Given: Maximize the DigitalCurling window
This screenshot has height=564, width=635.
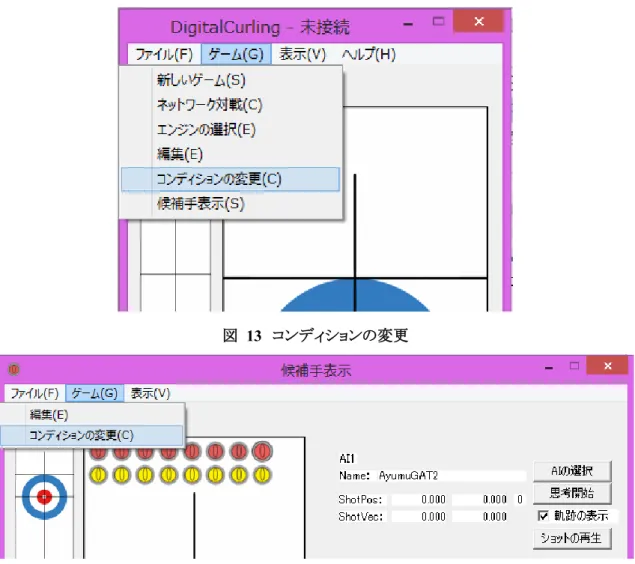Looking at the screenshot, I should tap(438, 21).
